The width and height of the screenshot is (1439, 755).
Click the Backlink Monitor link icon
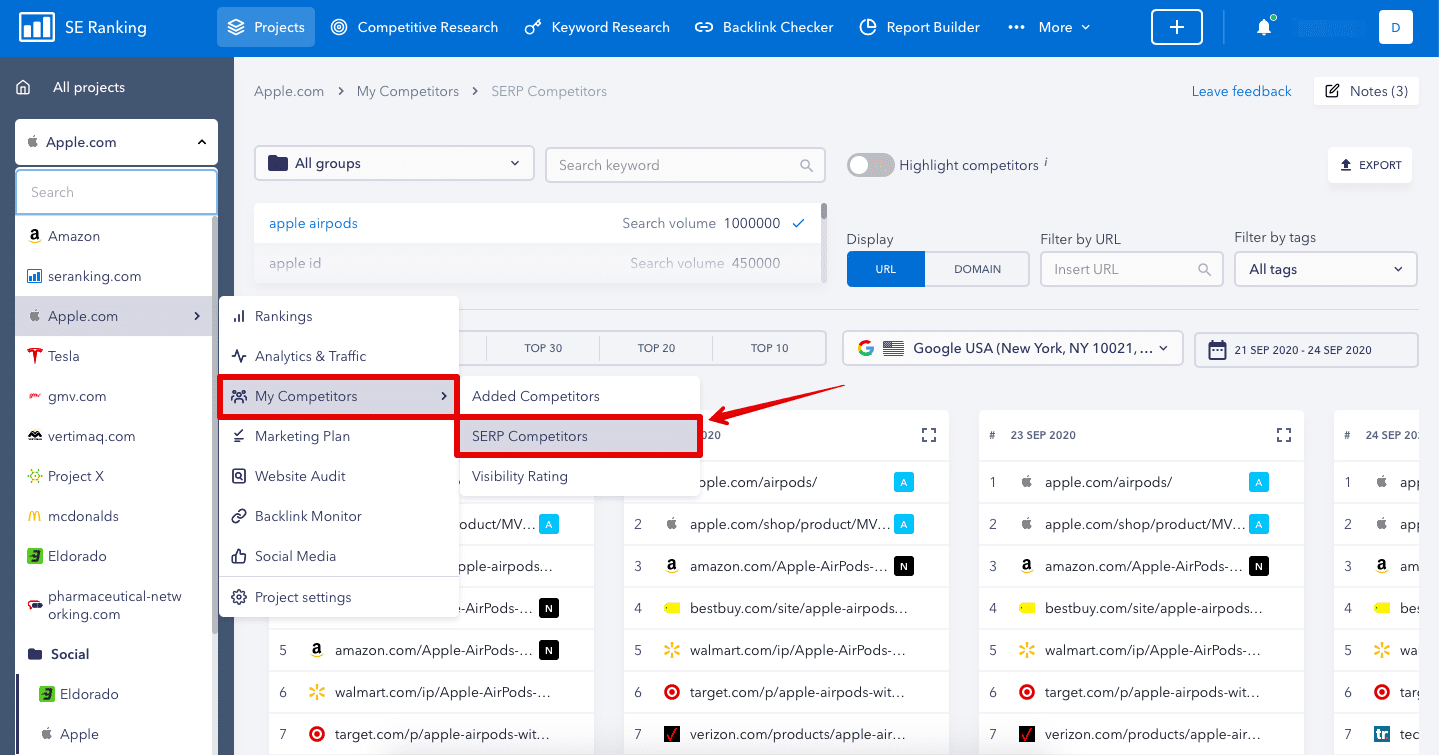coord(239,516)
